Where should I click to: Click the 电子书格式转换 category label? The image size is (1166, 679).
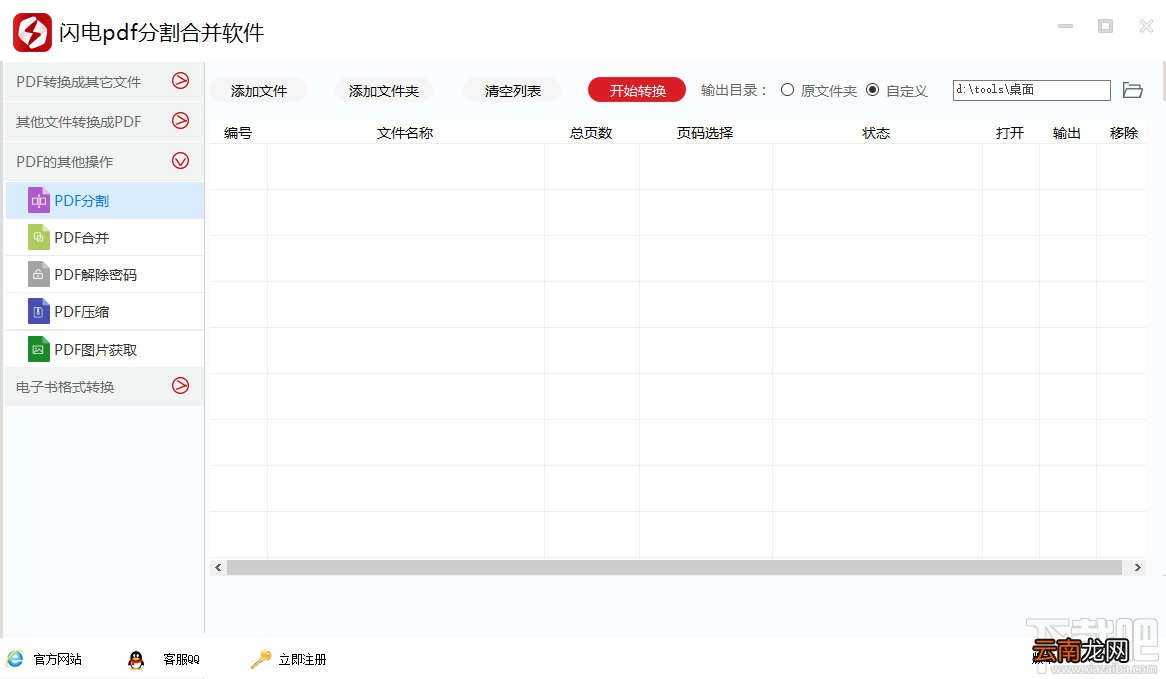click(x=65, y=387)
